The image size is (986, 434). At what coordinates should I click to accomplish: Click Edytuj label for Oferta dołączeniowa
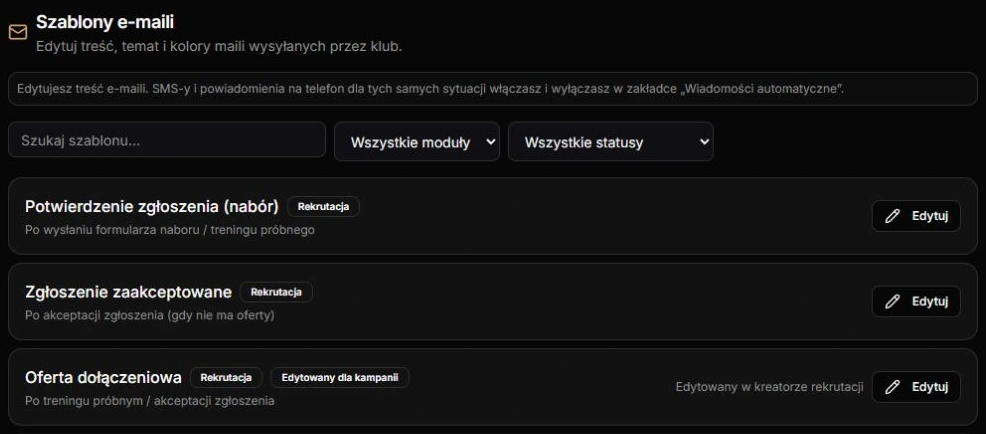tap(929, 387)
